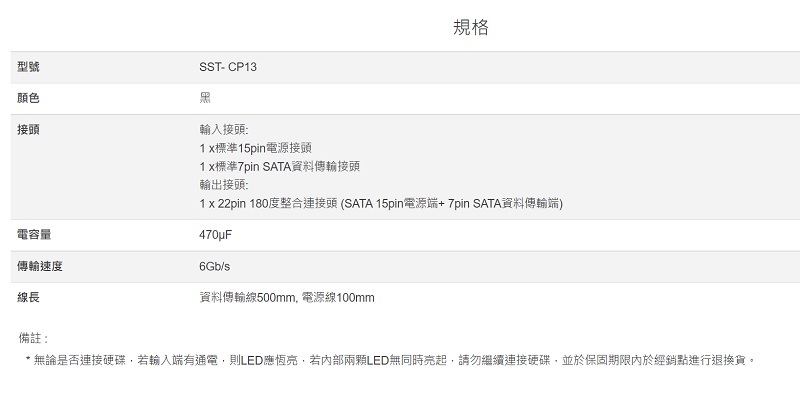Select the 22pin 180度整合連接頭 line
This screenshot has width=800, height=404.
(x=381, y=204)
